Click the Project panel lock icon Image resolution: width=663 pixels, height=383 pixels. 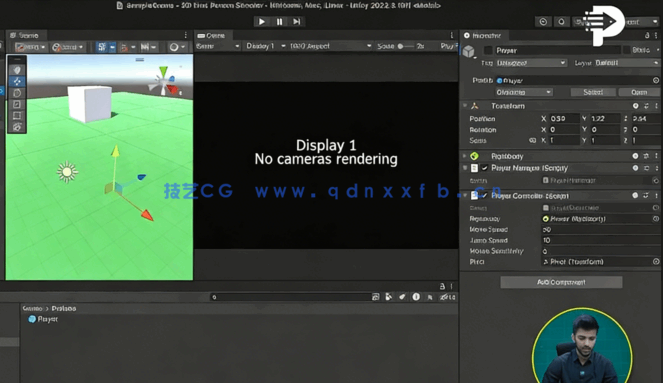tap(442, 286)
